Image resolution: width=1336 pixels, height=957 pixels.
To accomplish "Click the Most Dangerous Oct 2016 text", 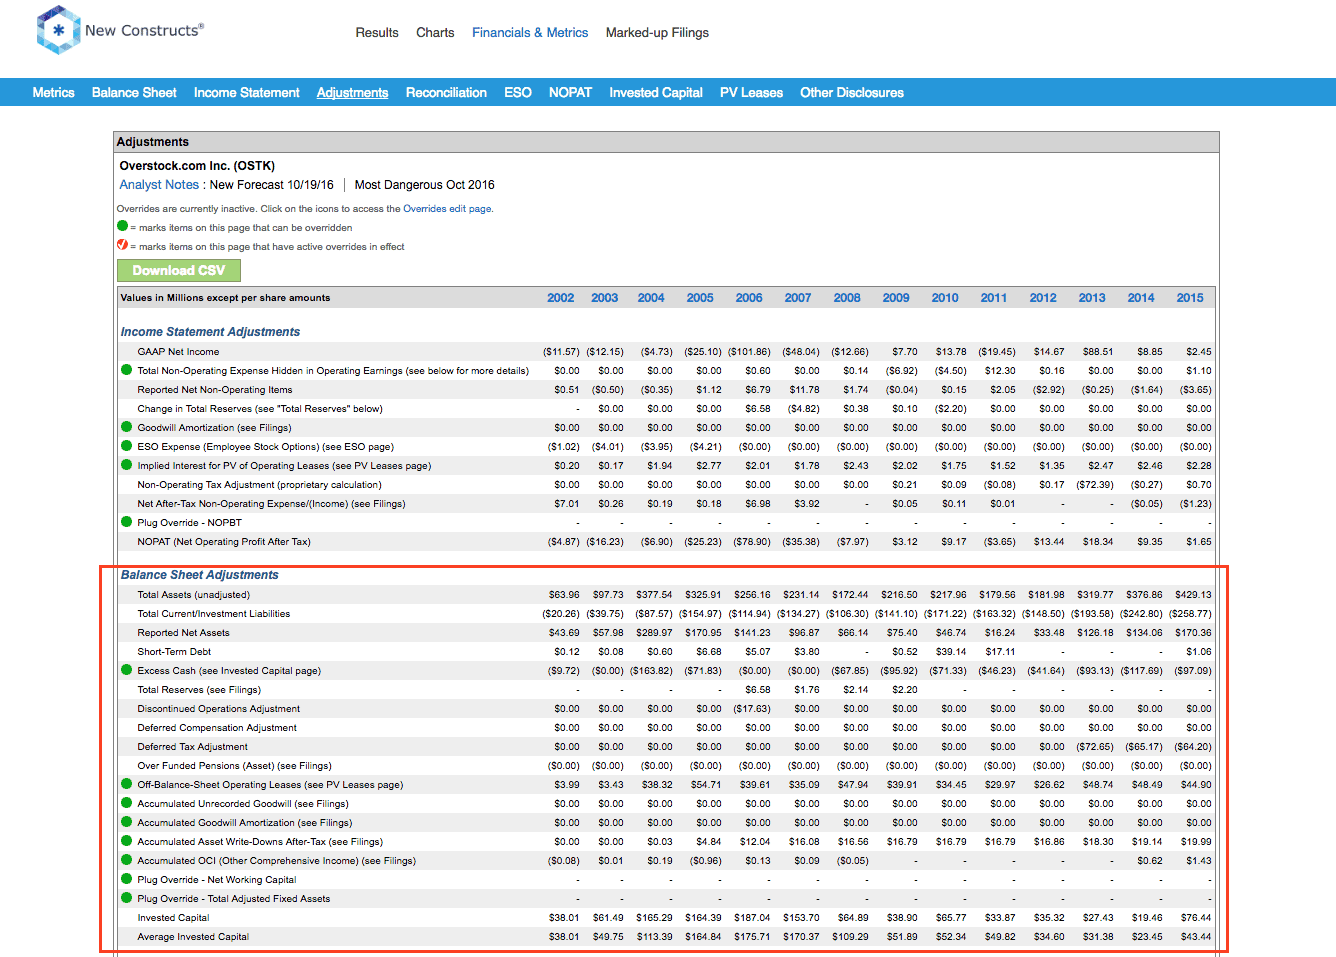I will click(x=424, y=185).
